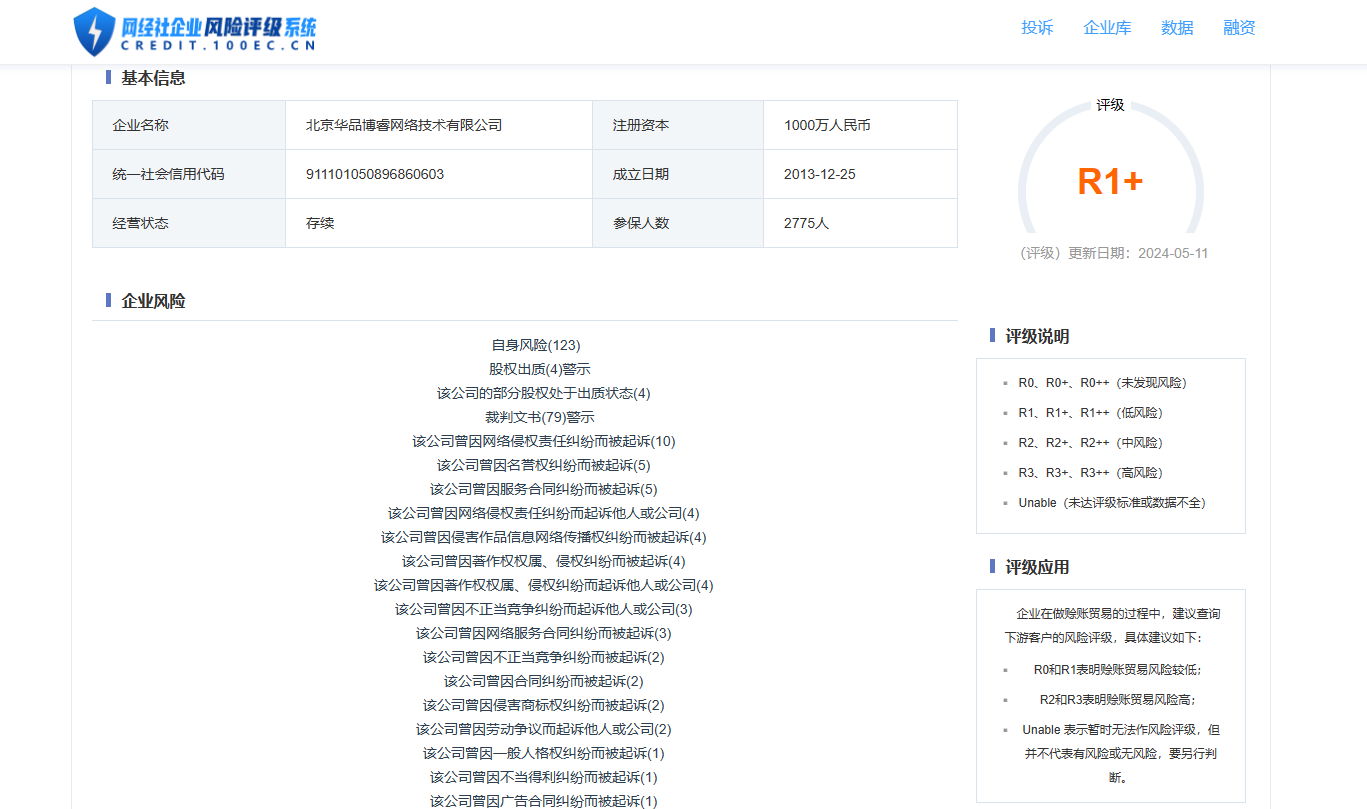Image resolution: width=1367 pixels, height=809 pixels.
Task: Click the 企业名称 label cell
Action: click(189, 125)
